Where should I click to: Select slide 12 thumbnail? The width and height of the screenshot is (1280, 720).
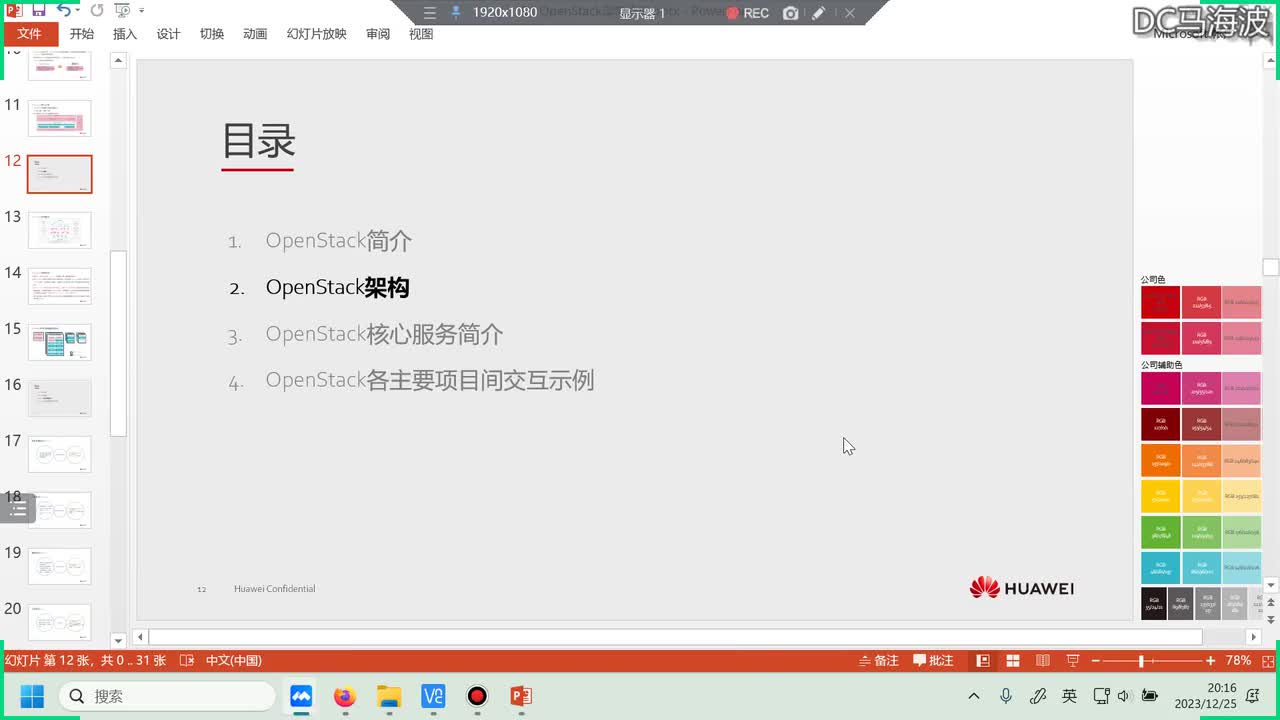[x=59, y=174]
